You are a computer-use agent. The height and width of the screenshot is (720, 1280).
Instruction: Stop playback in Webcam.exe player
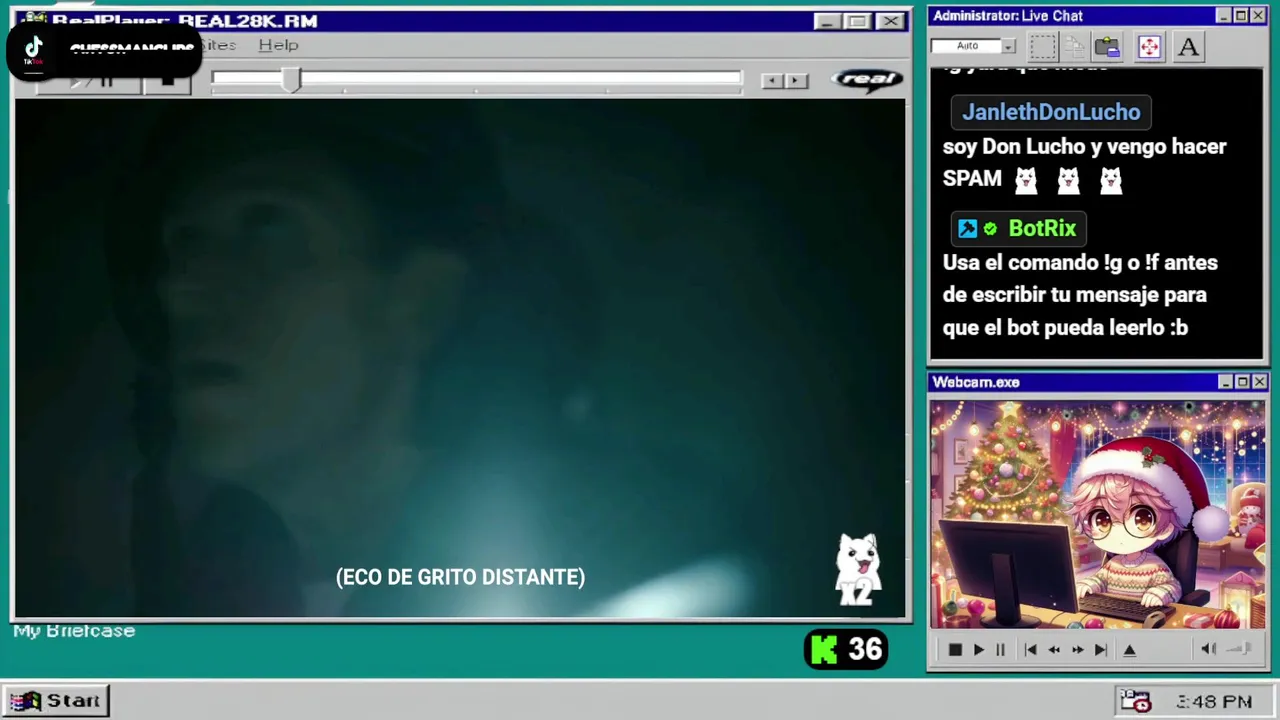(955, 650)
